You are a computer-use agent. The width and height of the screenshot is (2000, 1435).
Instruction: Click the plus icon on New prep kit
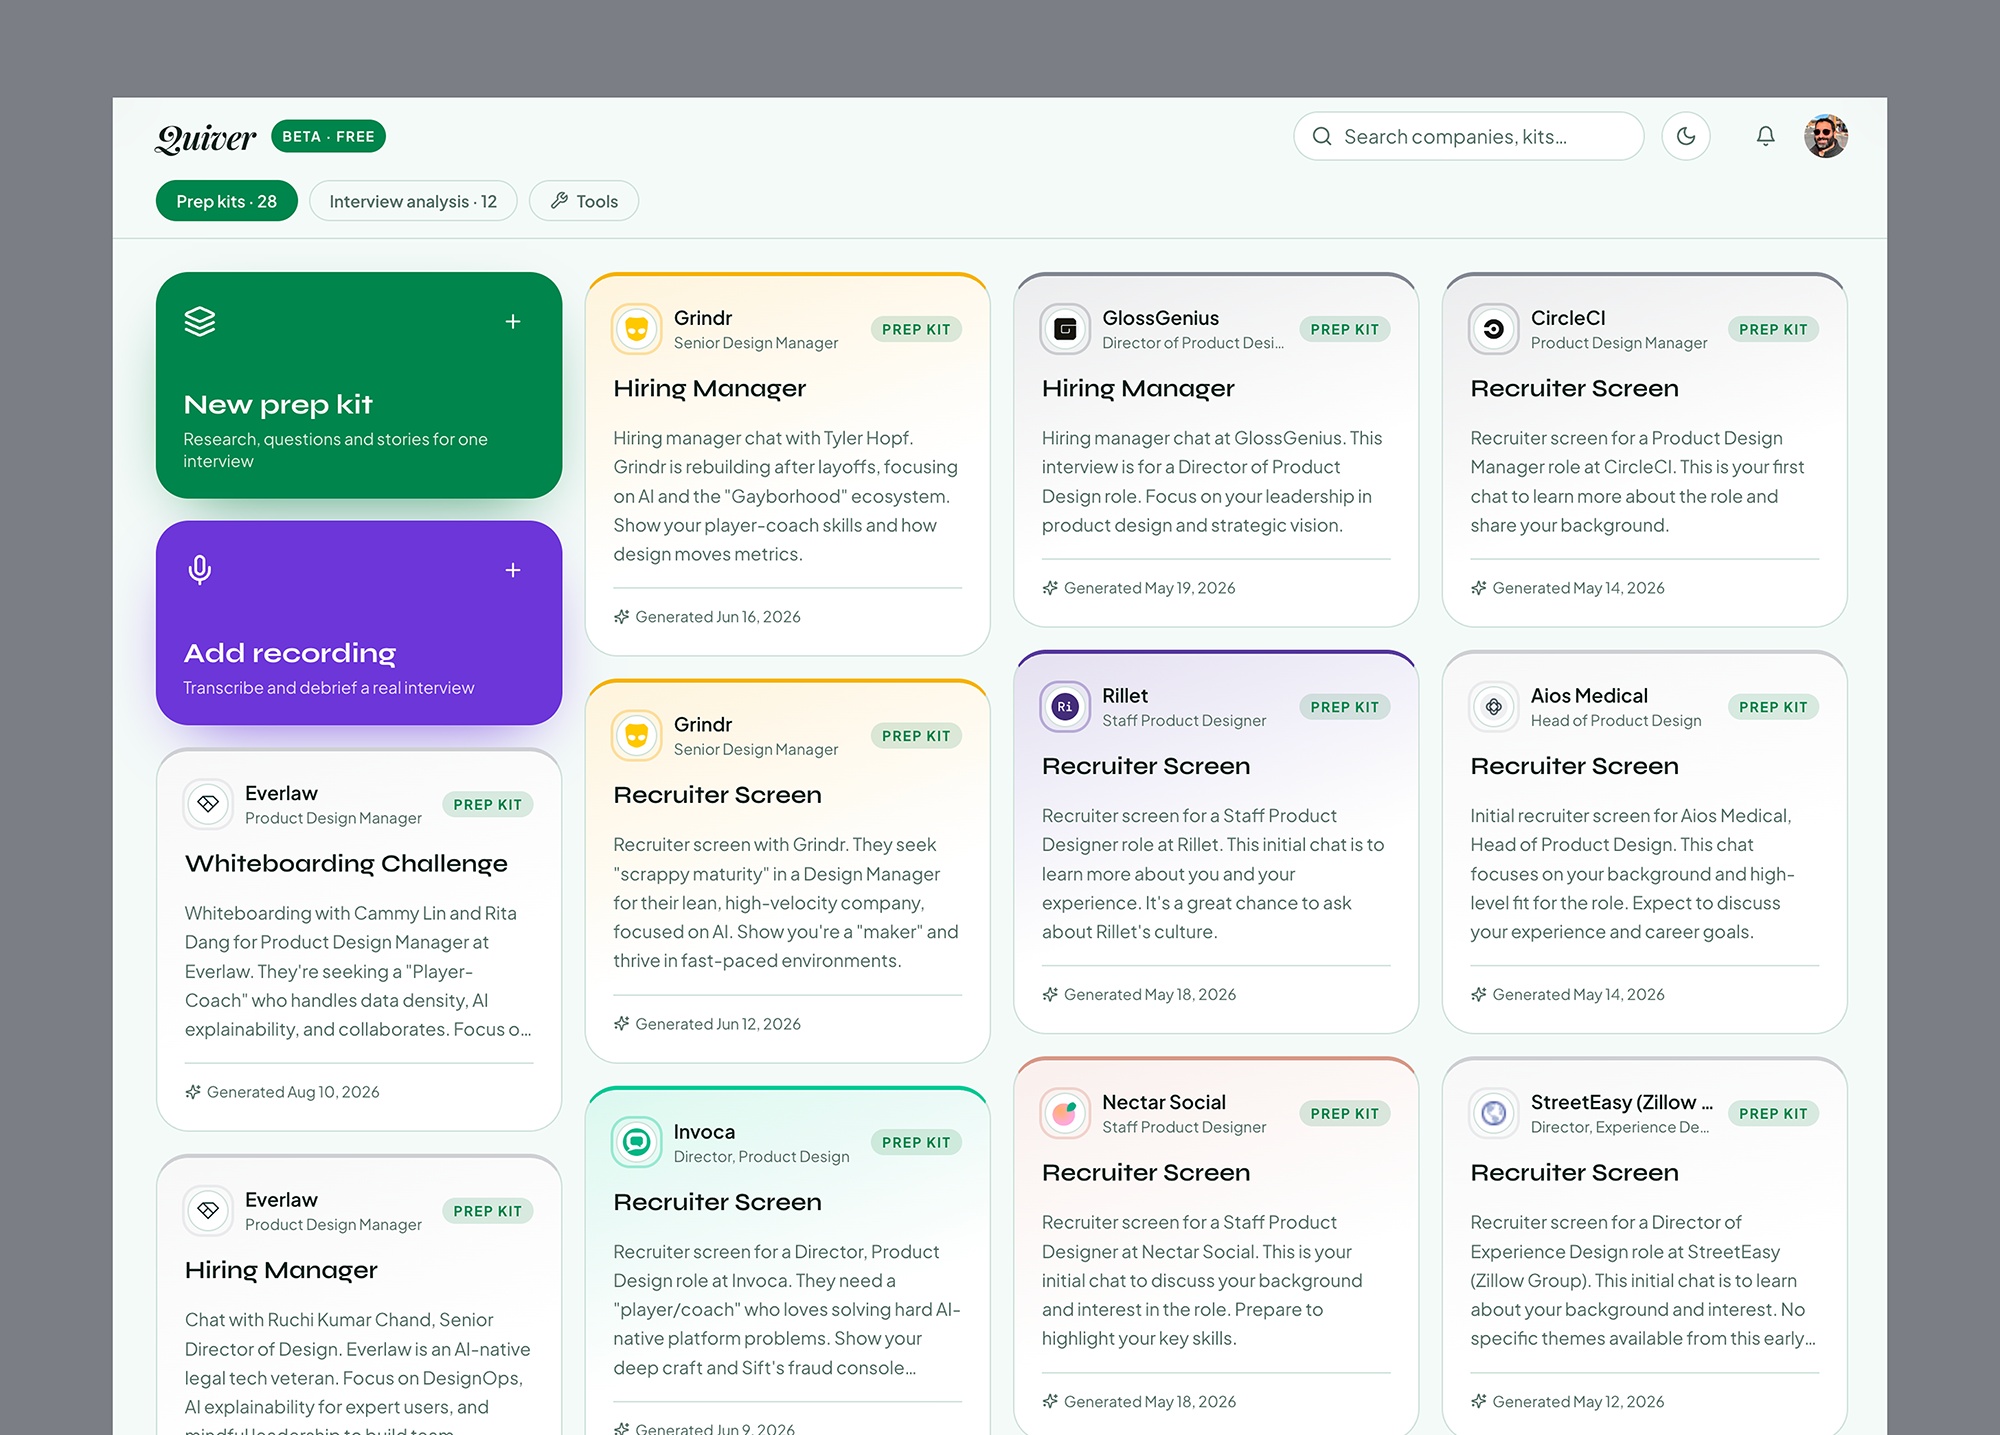[x=513, y=321]
